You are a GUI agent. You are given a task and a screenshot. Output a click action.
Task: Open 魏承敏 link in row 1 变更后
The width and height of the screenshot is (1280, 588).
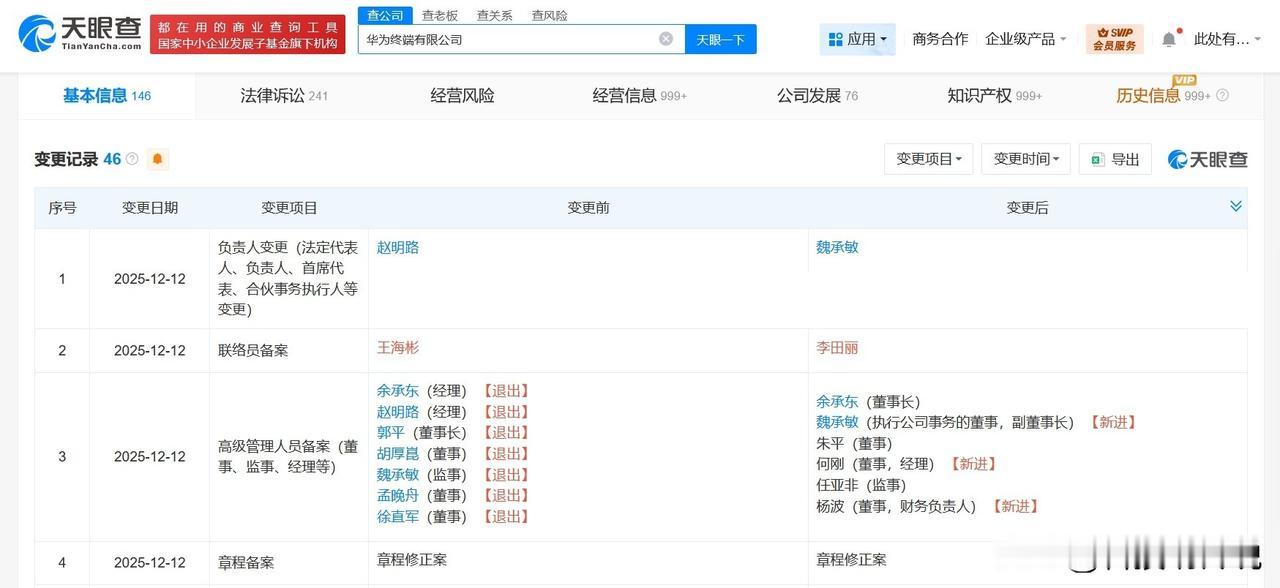[837, 247]
